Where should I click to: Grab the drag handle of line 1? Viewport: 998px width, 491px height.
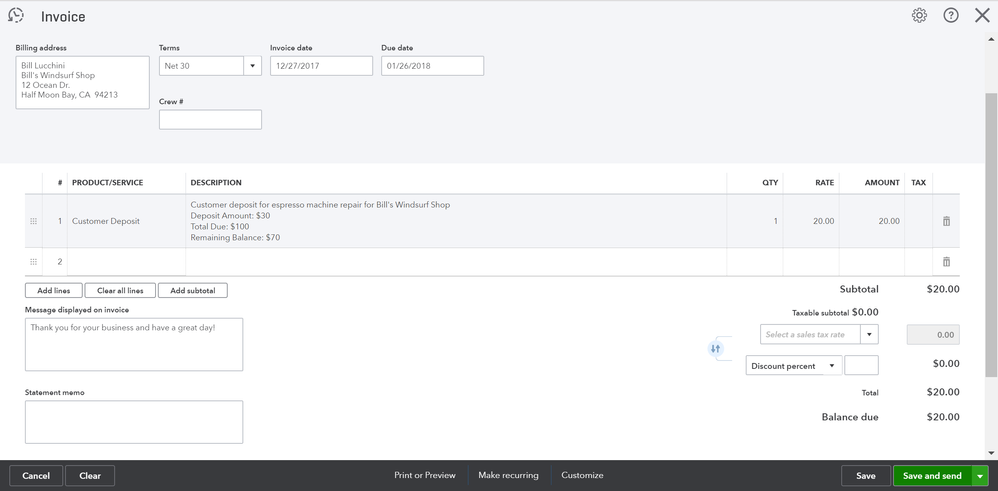34,221
